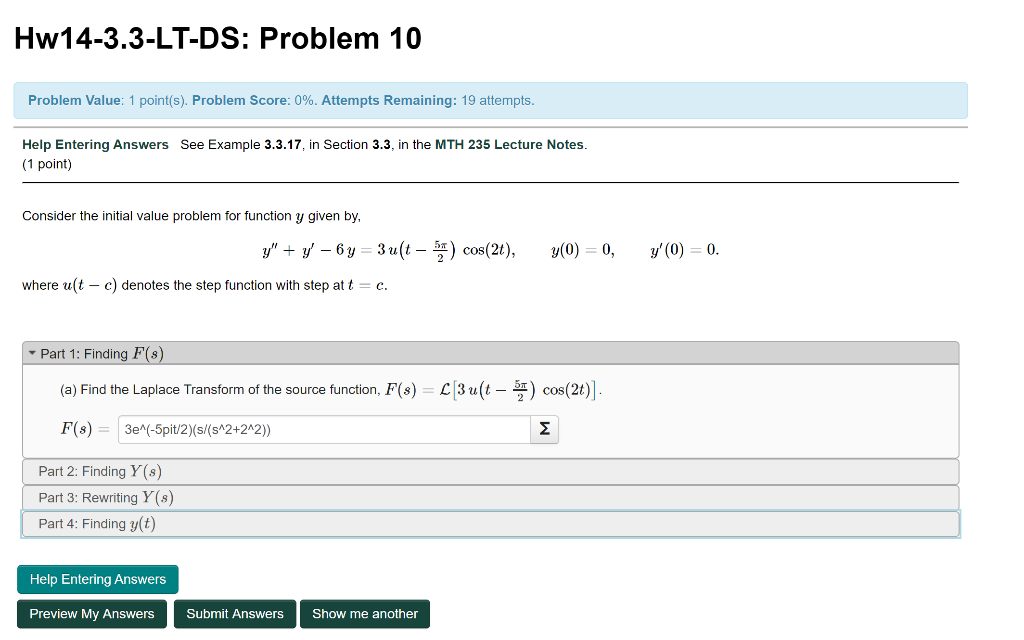Click the Show me another button

pyautogui.click(x=365, y=613)
